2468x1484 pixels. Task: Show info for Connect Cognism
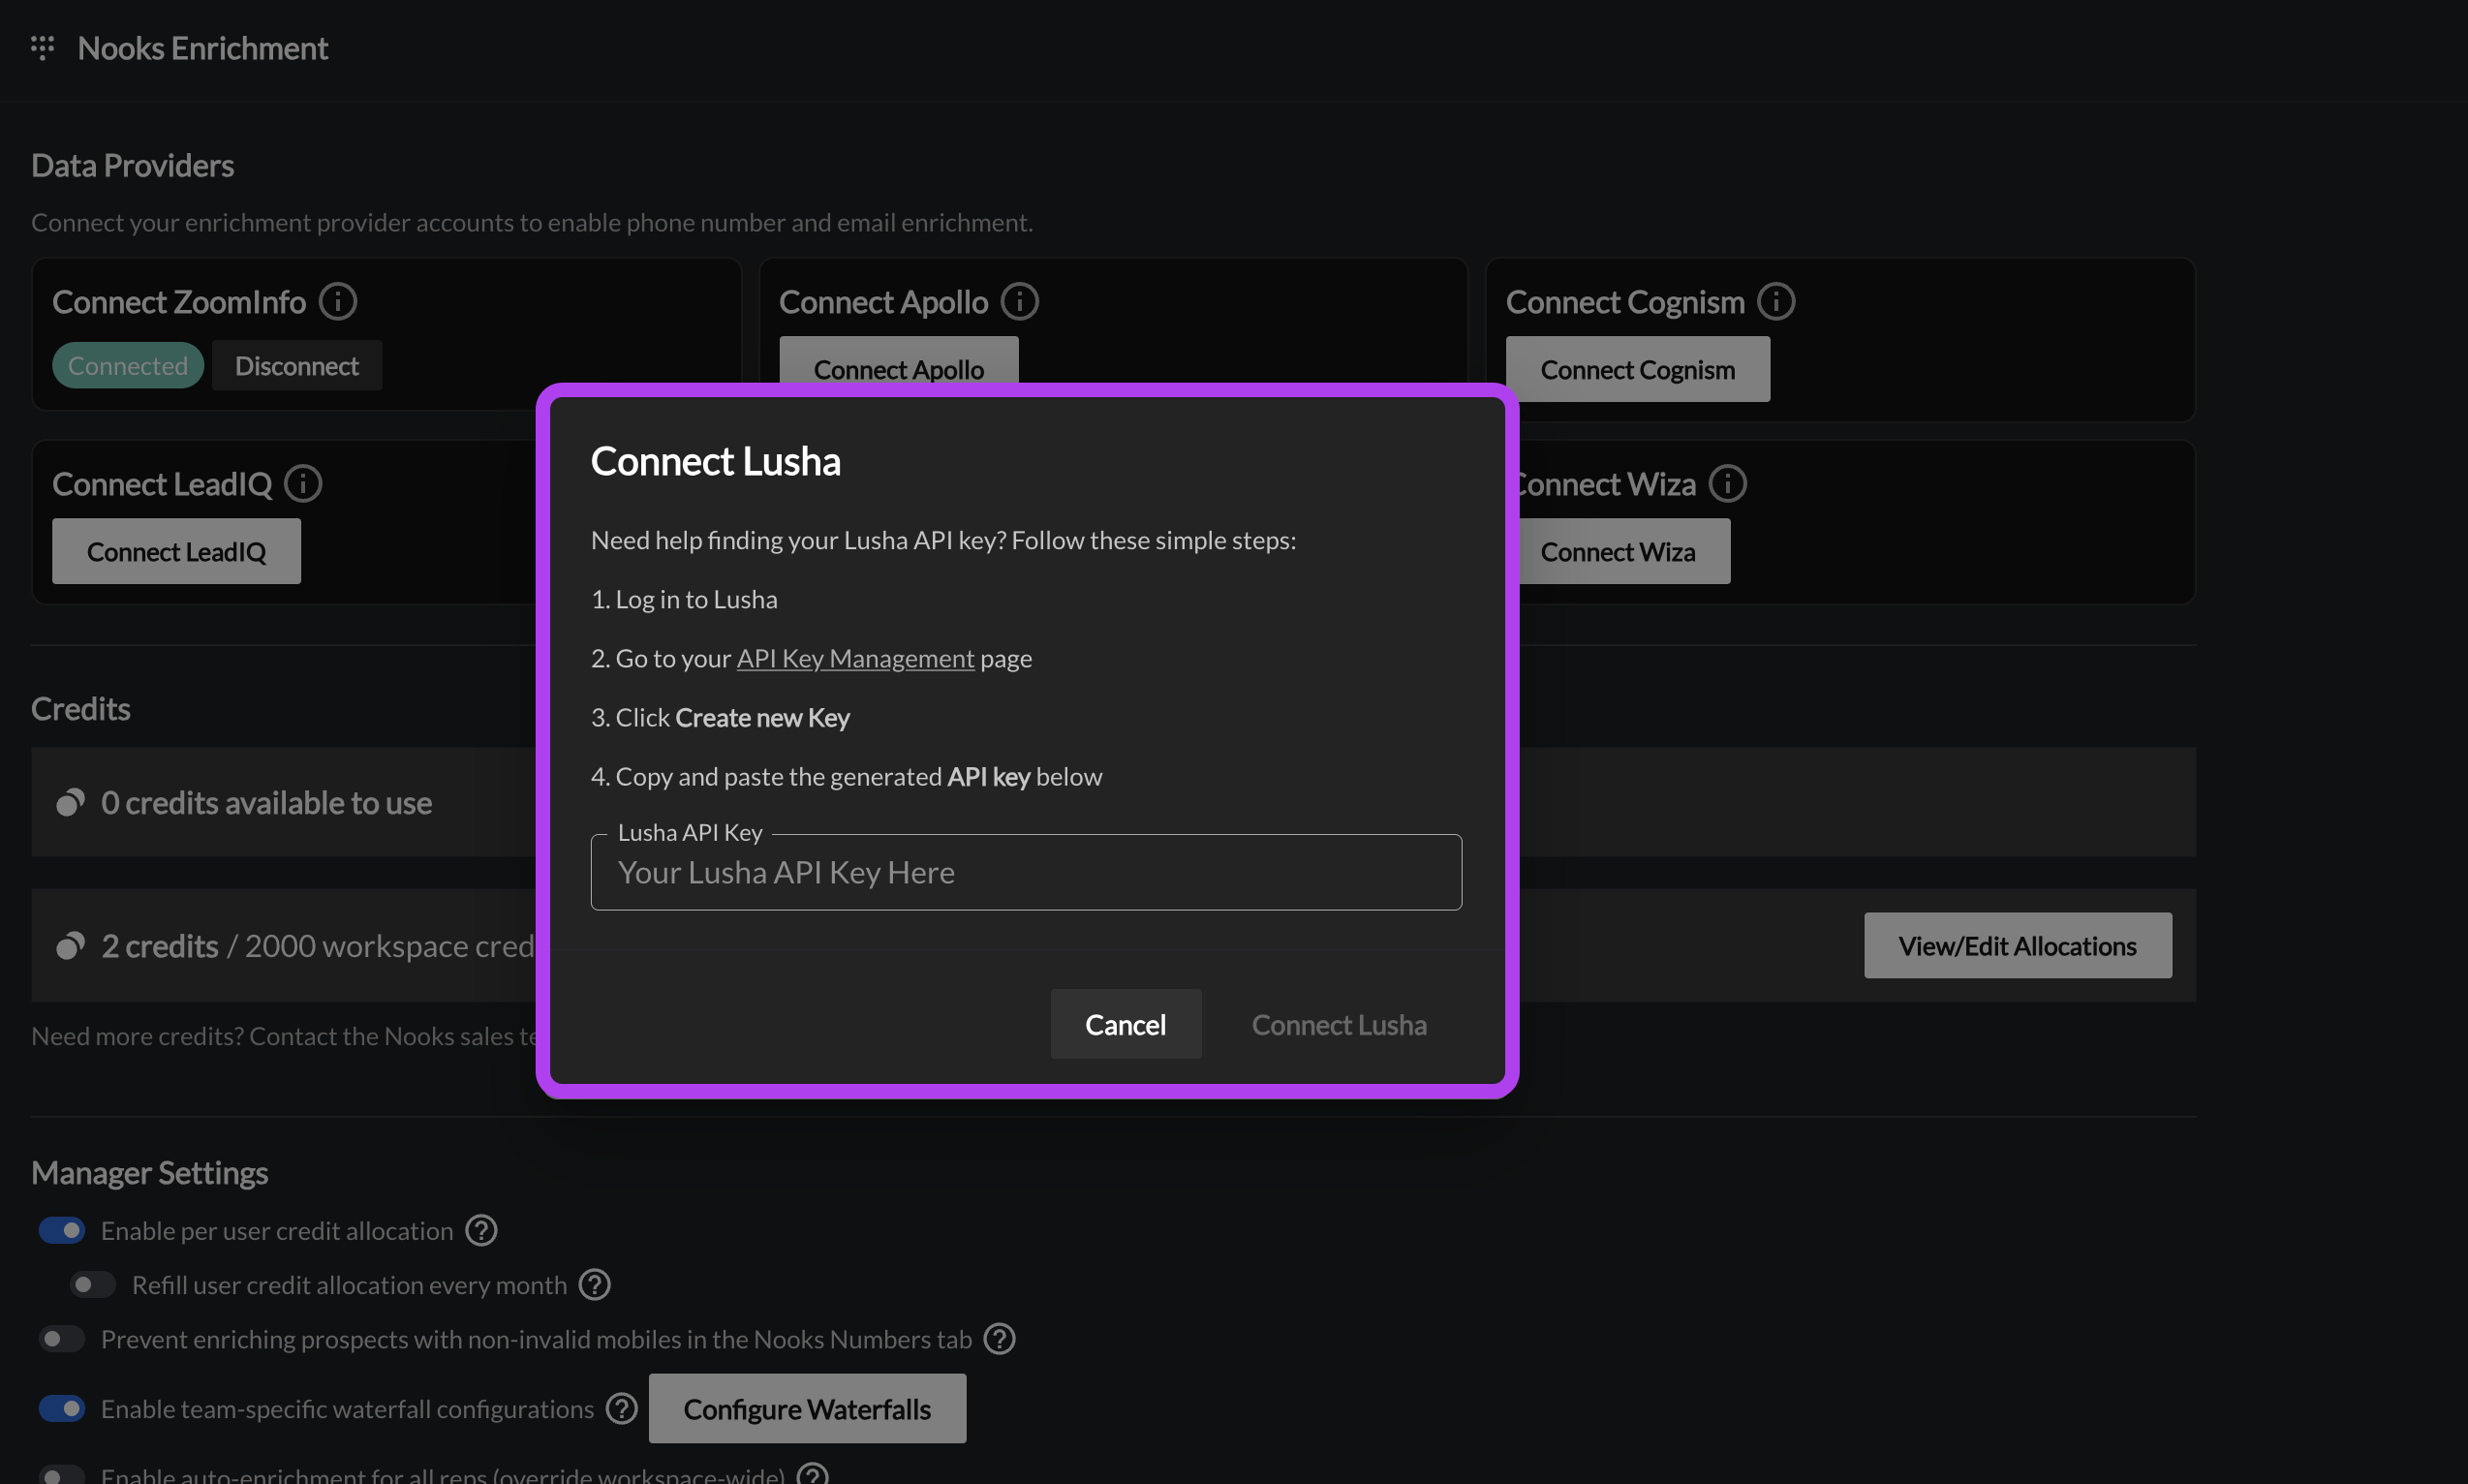click(x=1776, y=301)
